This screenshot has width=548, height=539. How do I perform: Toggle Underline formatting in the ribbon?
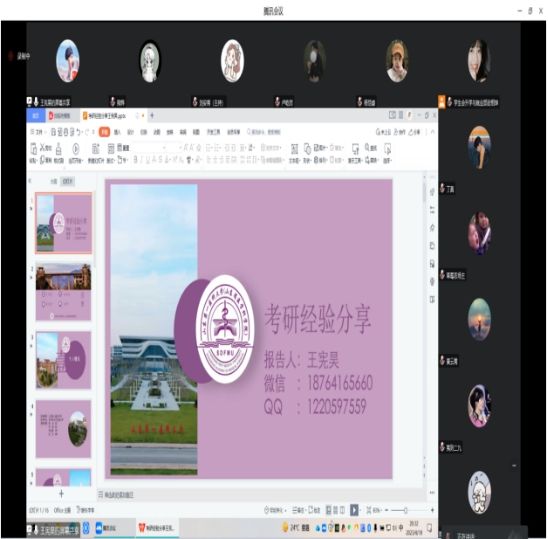(148, 160)
